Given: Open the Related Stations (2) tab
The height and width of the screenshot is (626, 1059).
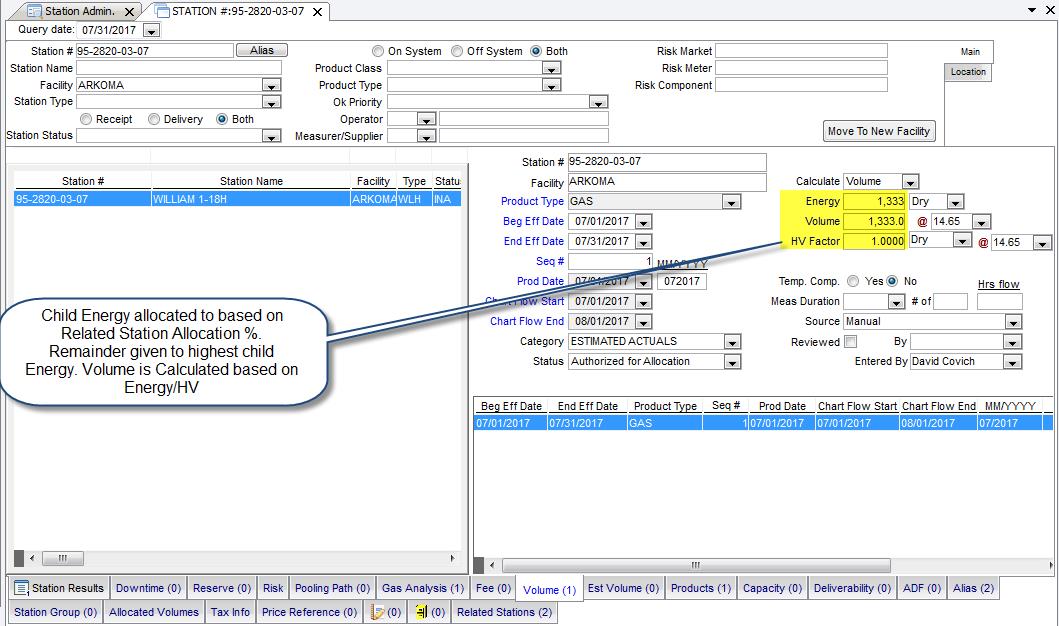Looking at the screenshot, I should (504, 612).
